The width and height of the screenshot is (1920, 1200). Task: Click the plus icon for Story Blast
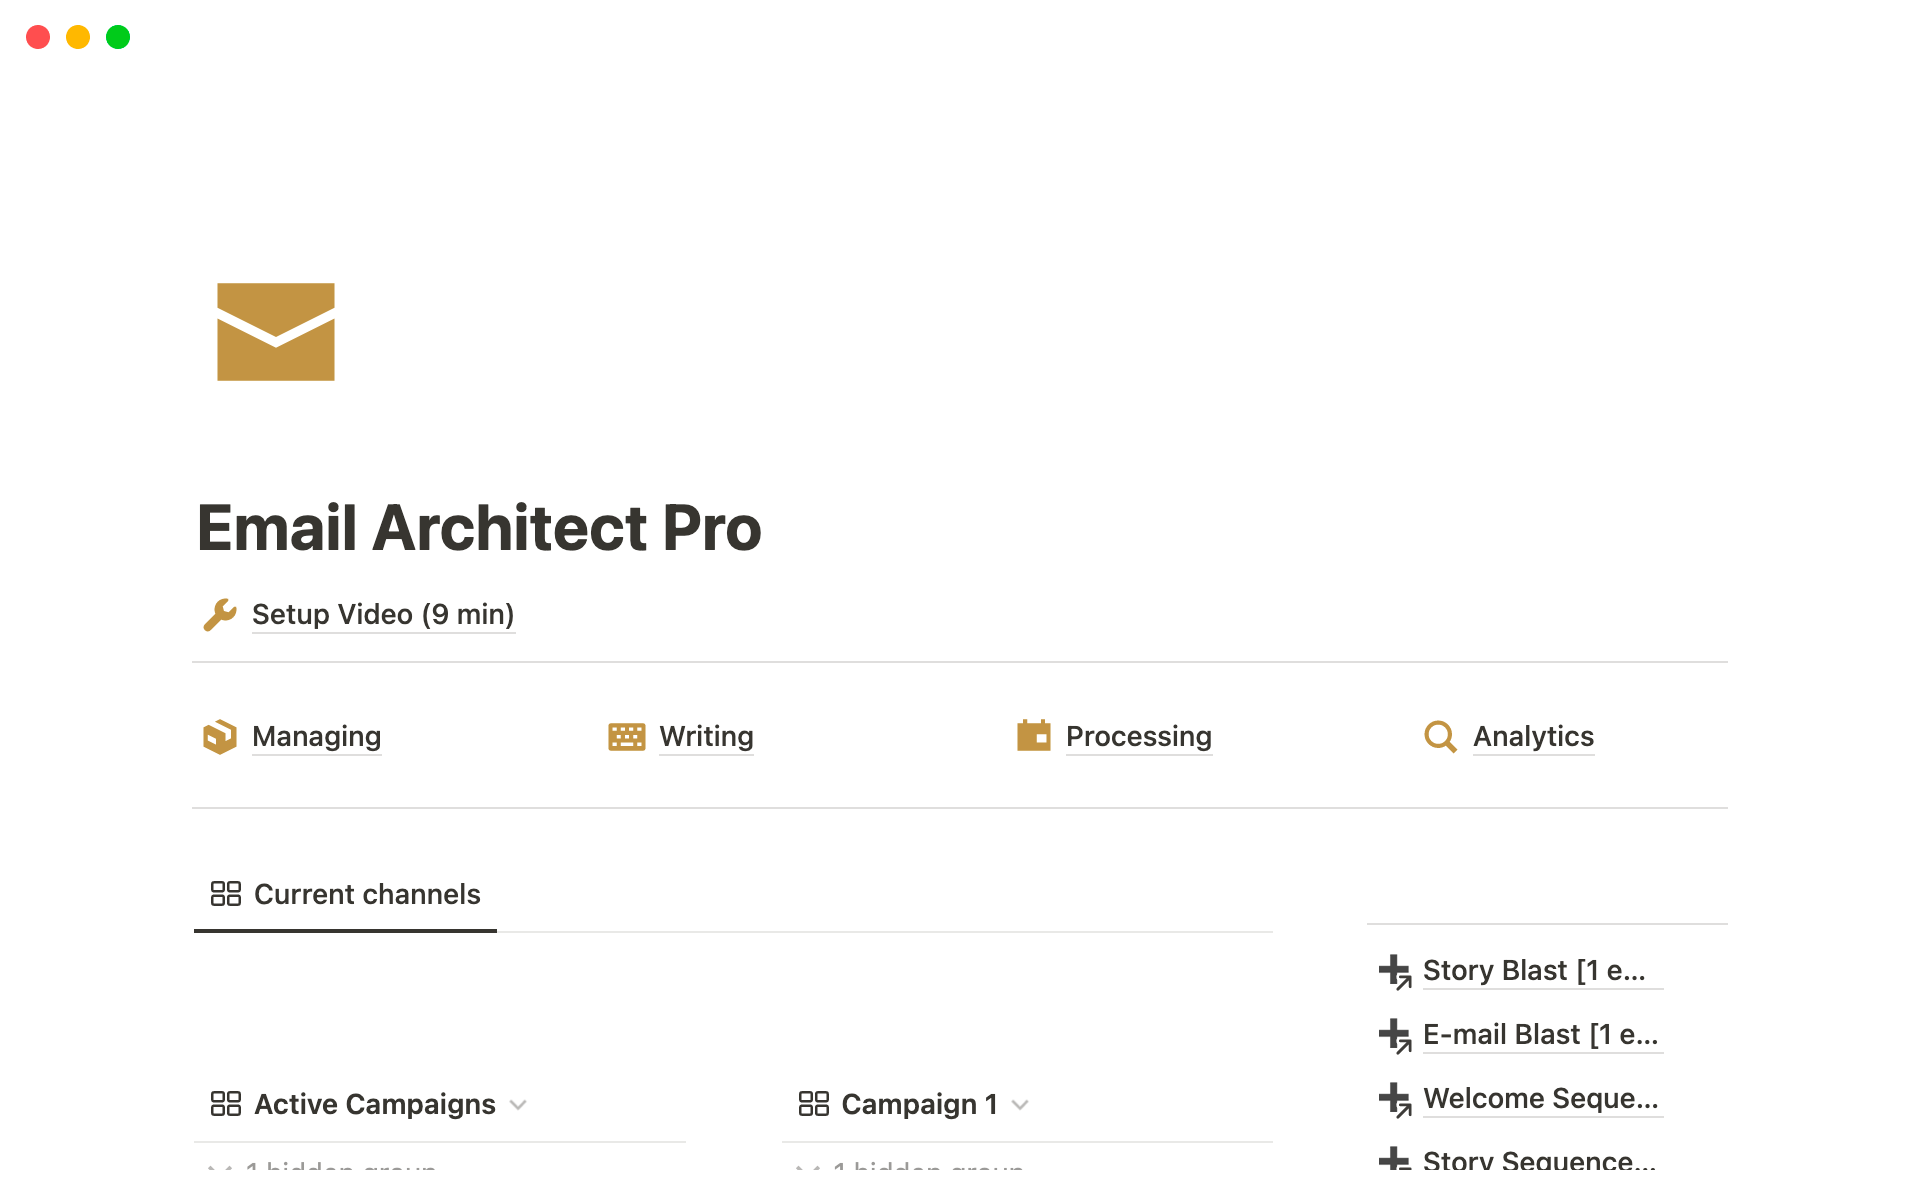tap(1395, 971)
